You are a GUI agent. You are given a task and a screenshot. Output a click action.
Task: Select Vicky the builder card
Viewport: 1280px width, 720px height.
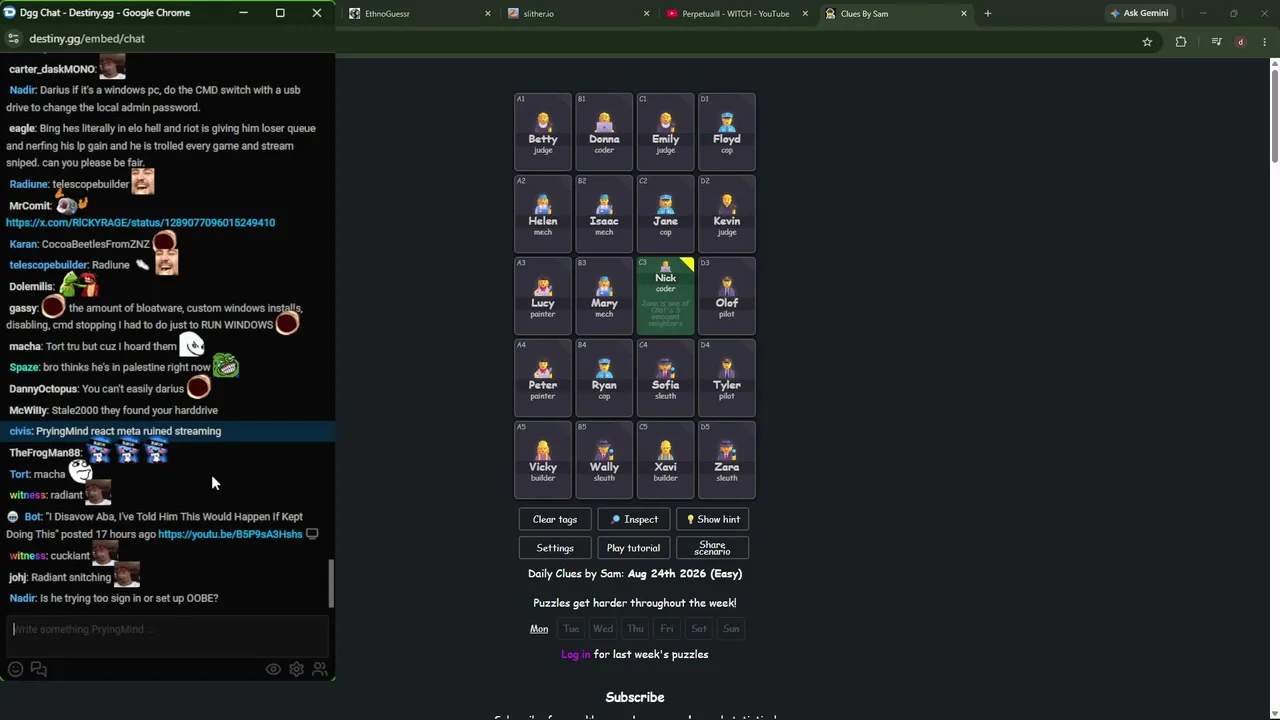click(543, 459)
